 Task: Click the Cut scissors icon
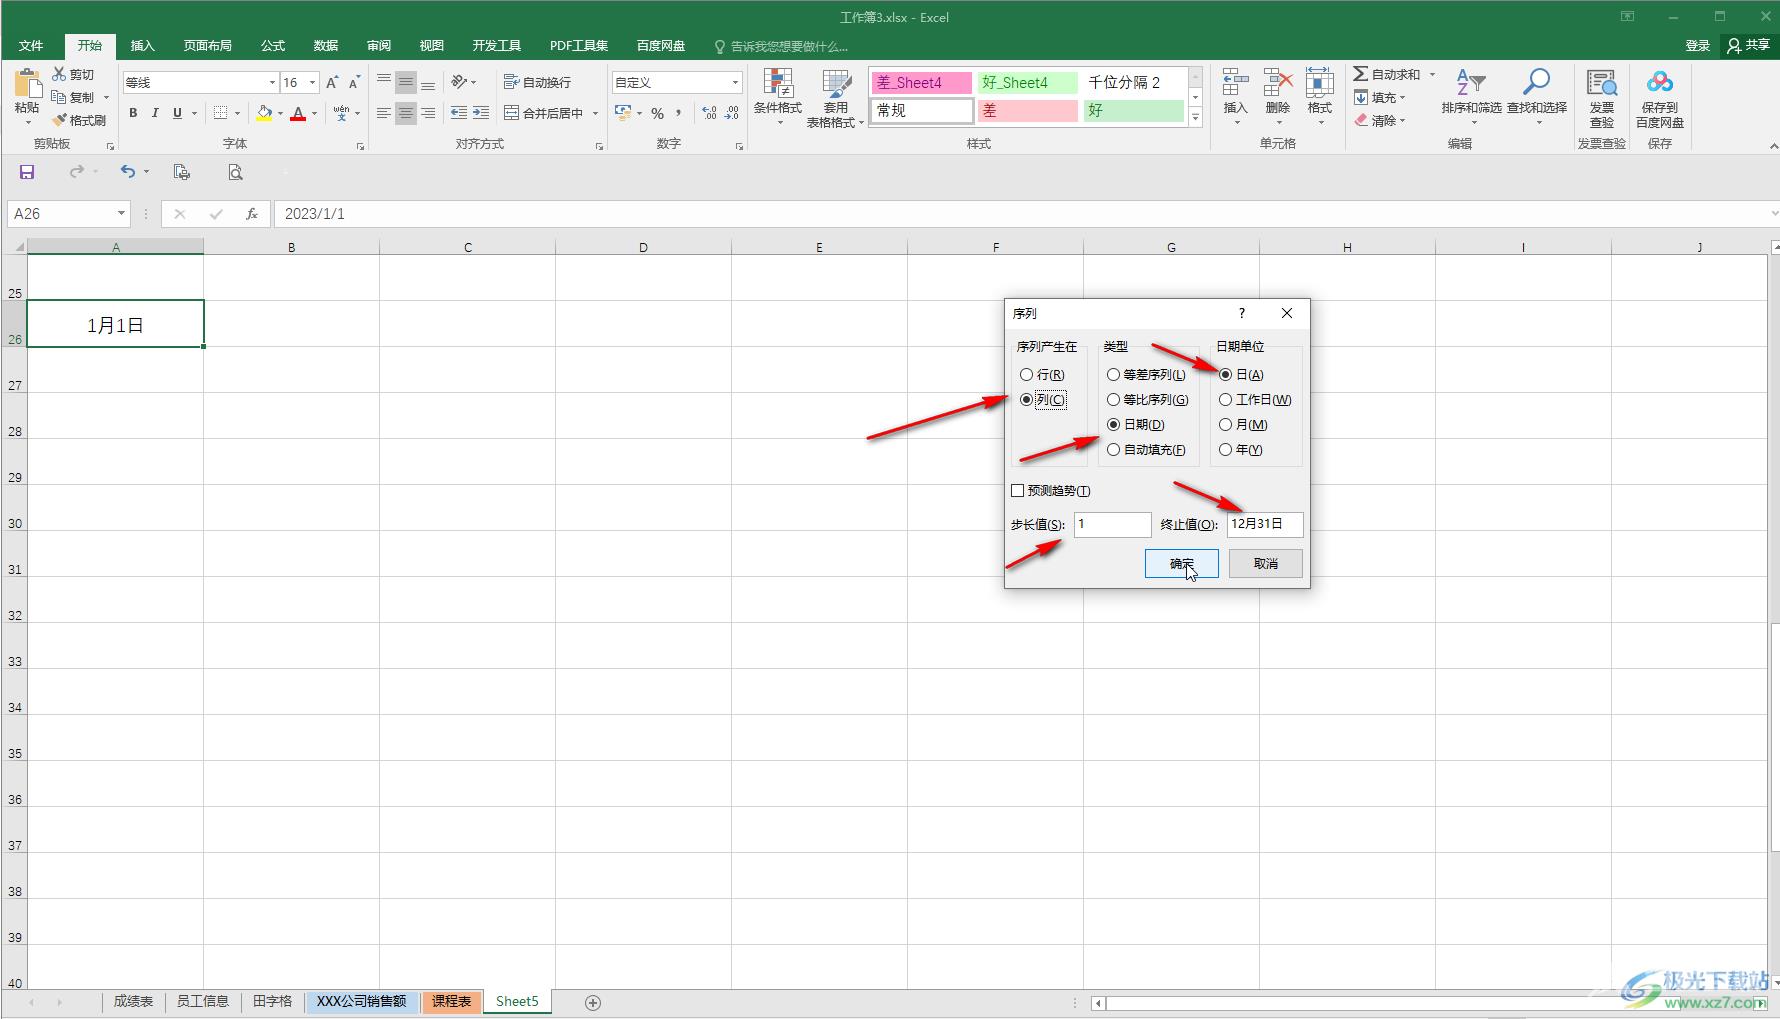(60, 74)
